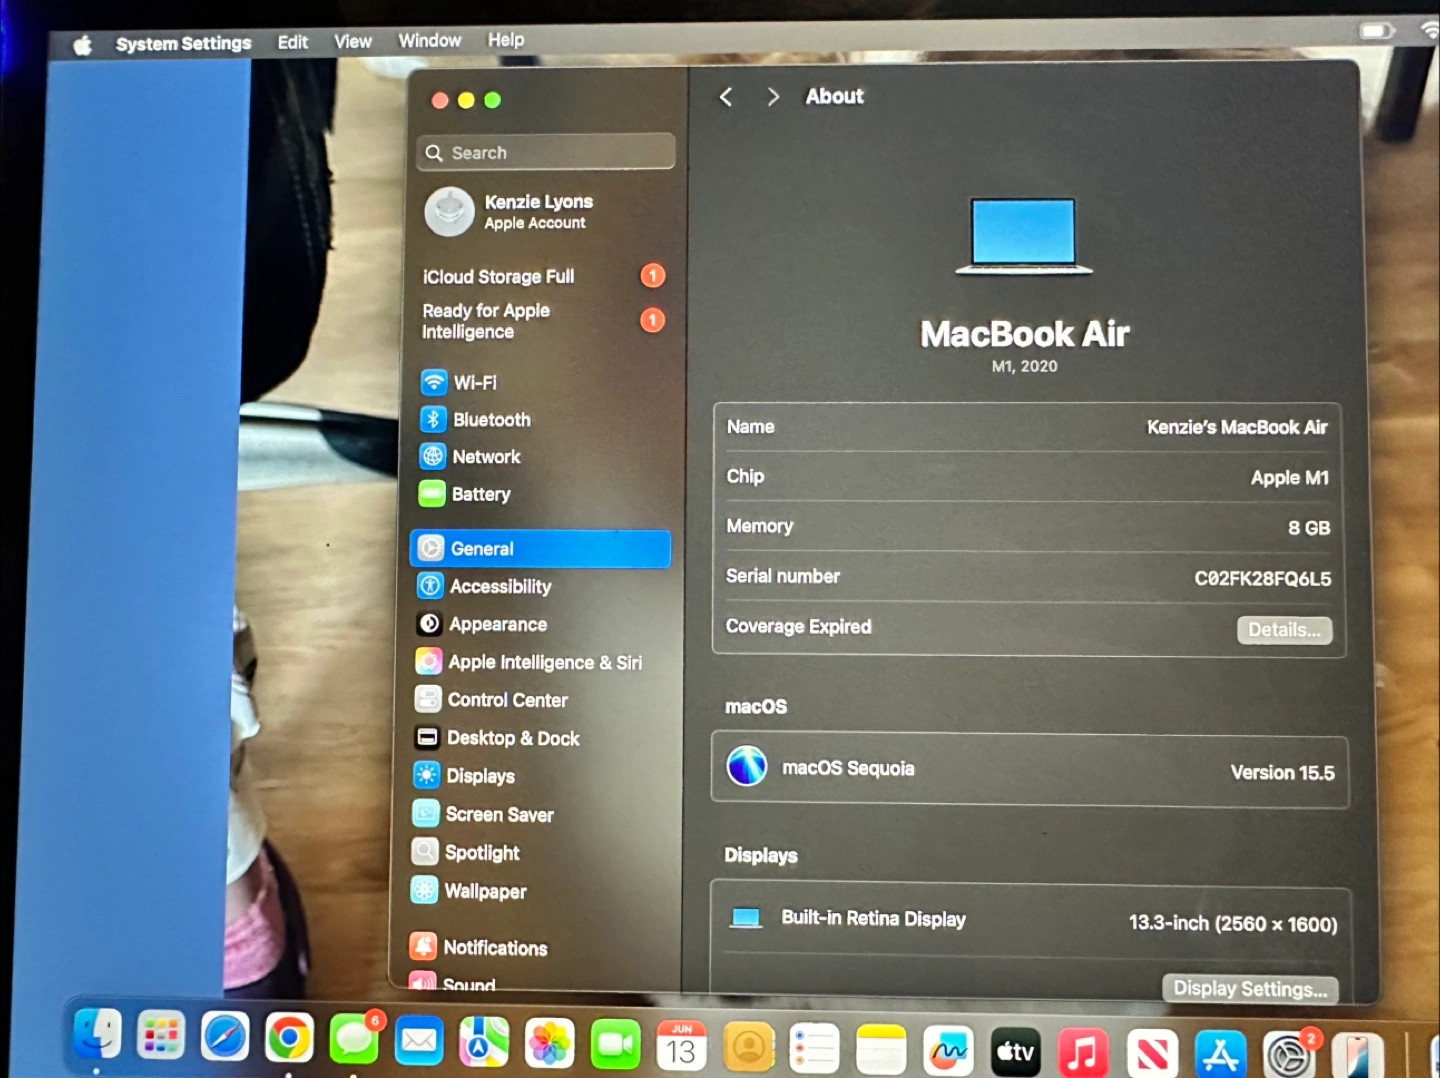Open System Settings from the Dock
This screenshot has height=1078, width=1440.
pyautogui.click(x=1289, y=1056)
